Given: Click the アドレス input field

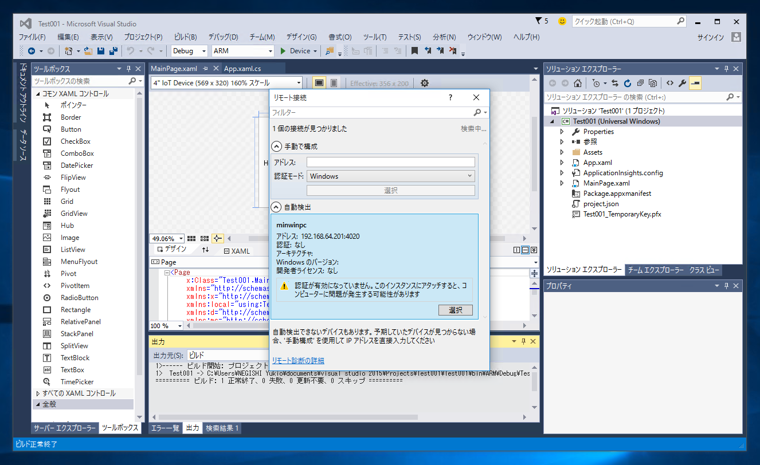Looking at the screenshot, I should 390,162.
